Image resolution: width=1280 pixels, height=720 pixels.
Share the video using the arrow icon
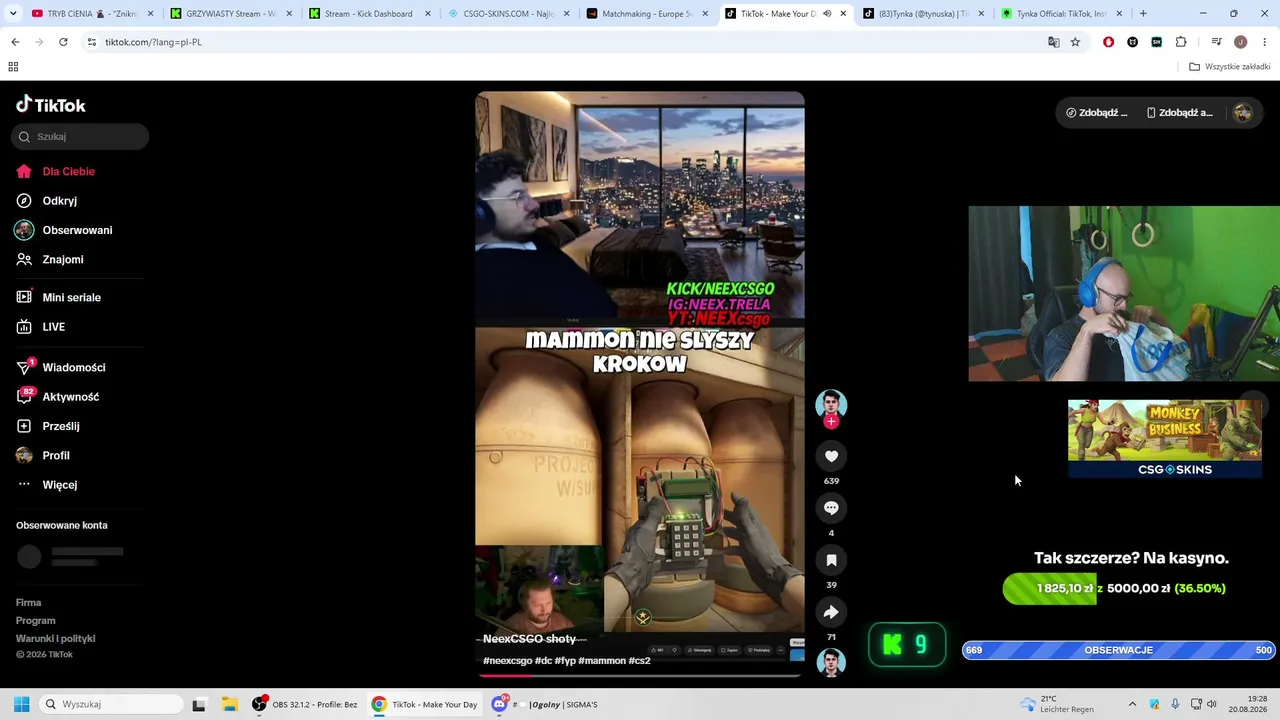(831, 612)
